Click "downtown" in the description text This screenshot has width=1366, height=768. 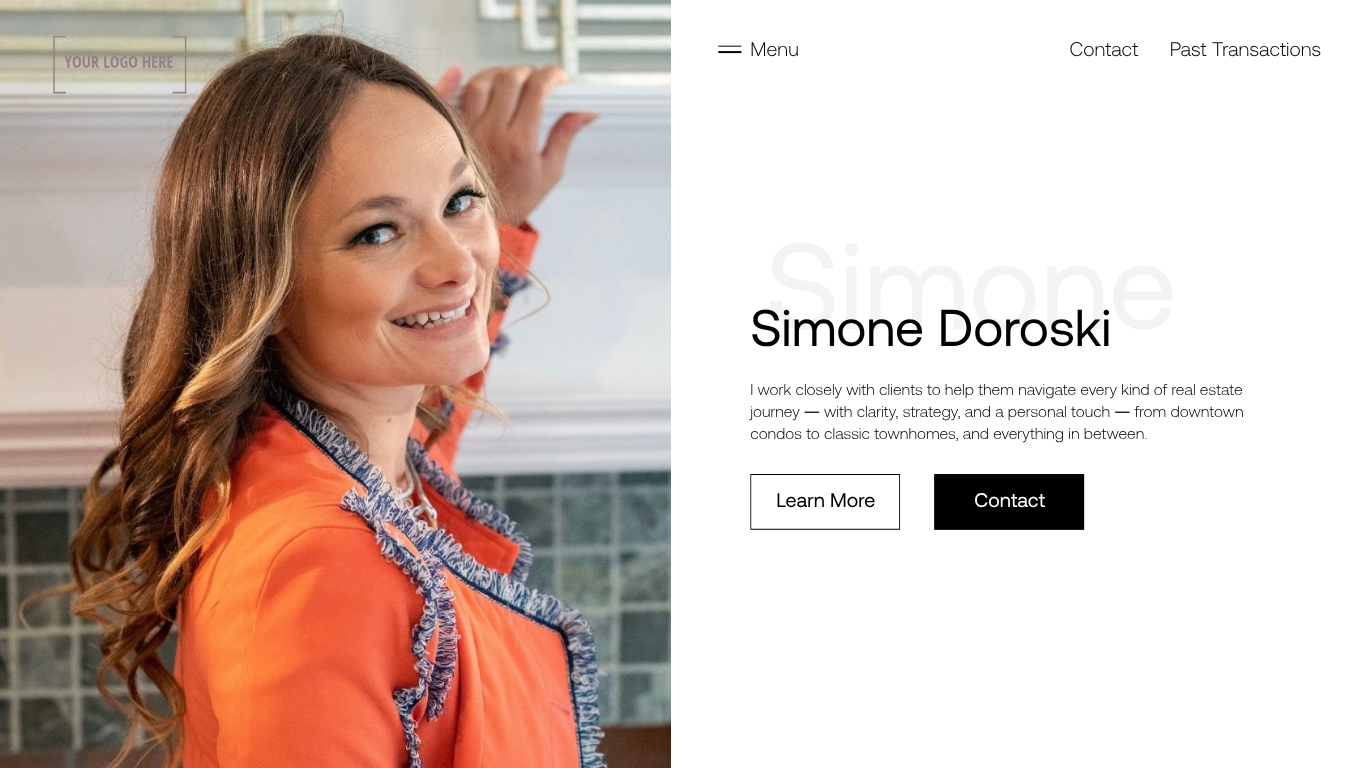tap(1207, 412)
